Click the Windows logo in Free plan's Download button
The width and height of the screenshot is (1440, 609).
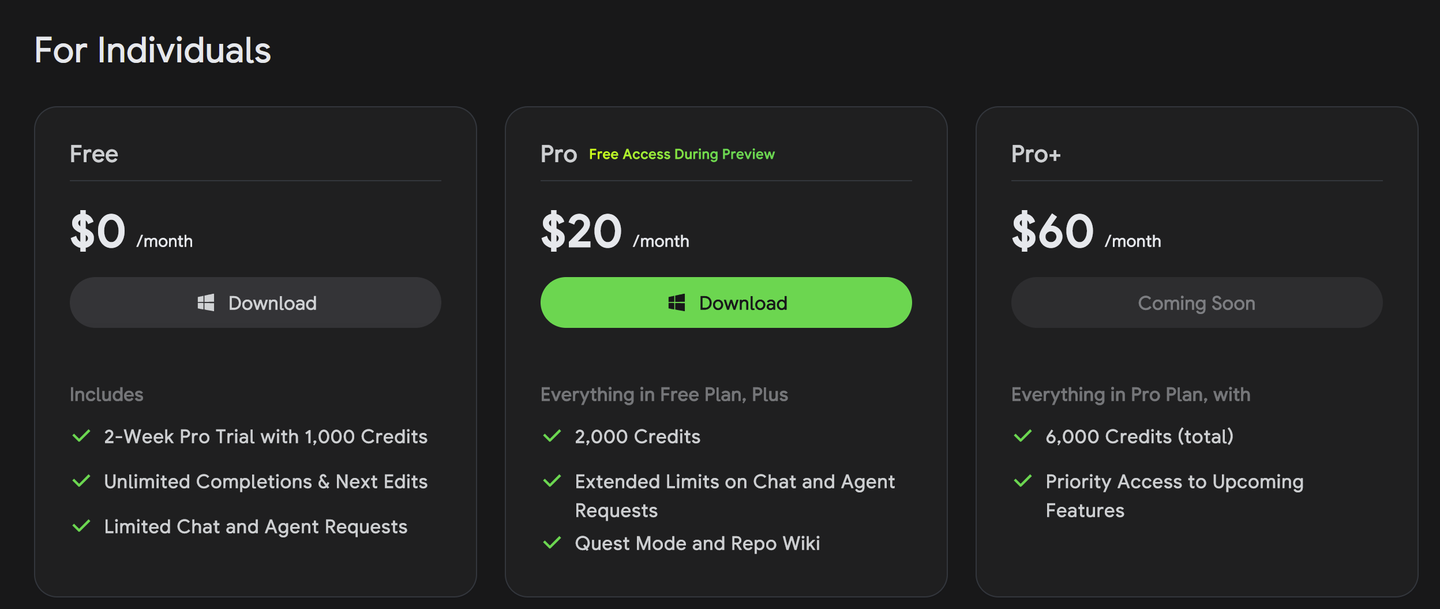tap(206, 302)
